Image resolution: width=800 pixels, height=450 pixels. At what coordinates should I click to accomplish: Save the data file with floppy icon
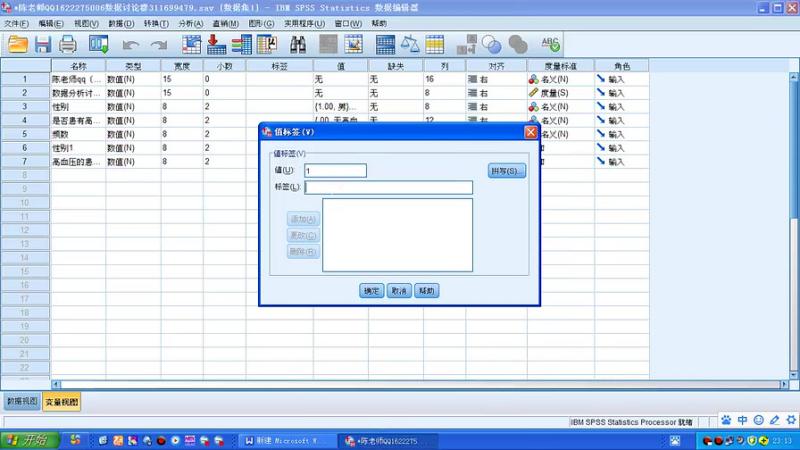tap(43, 45)
